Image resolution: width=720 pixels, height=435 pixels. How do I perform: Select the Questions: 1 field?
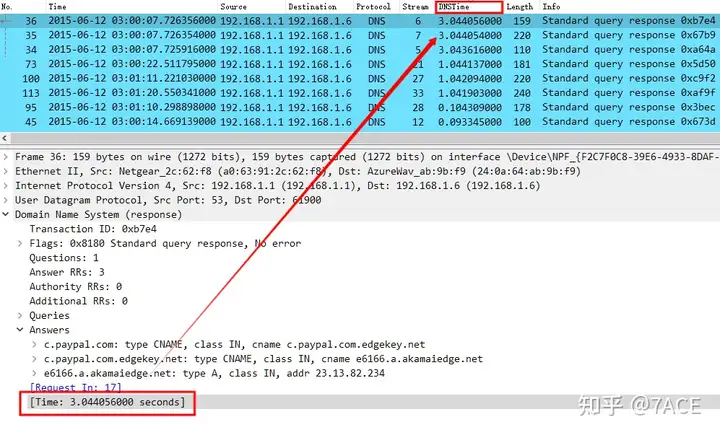[64, 258]
